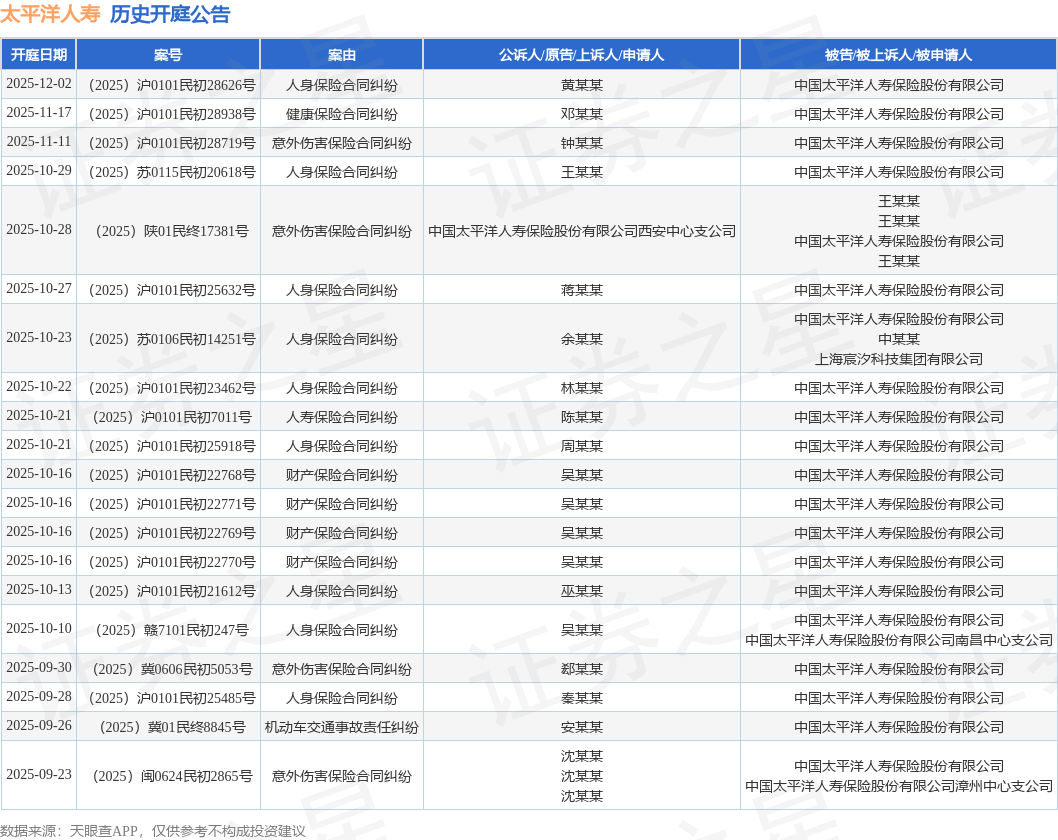Select the 开庭日期 column header
Viewport: 1058px width, 840px height.
point(38,55)
